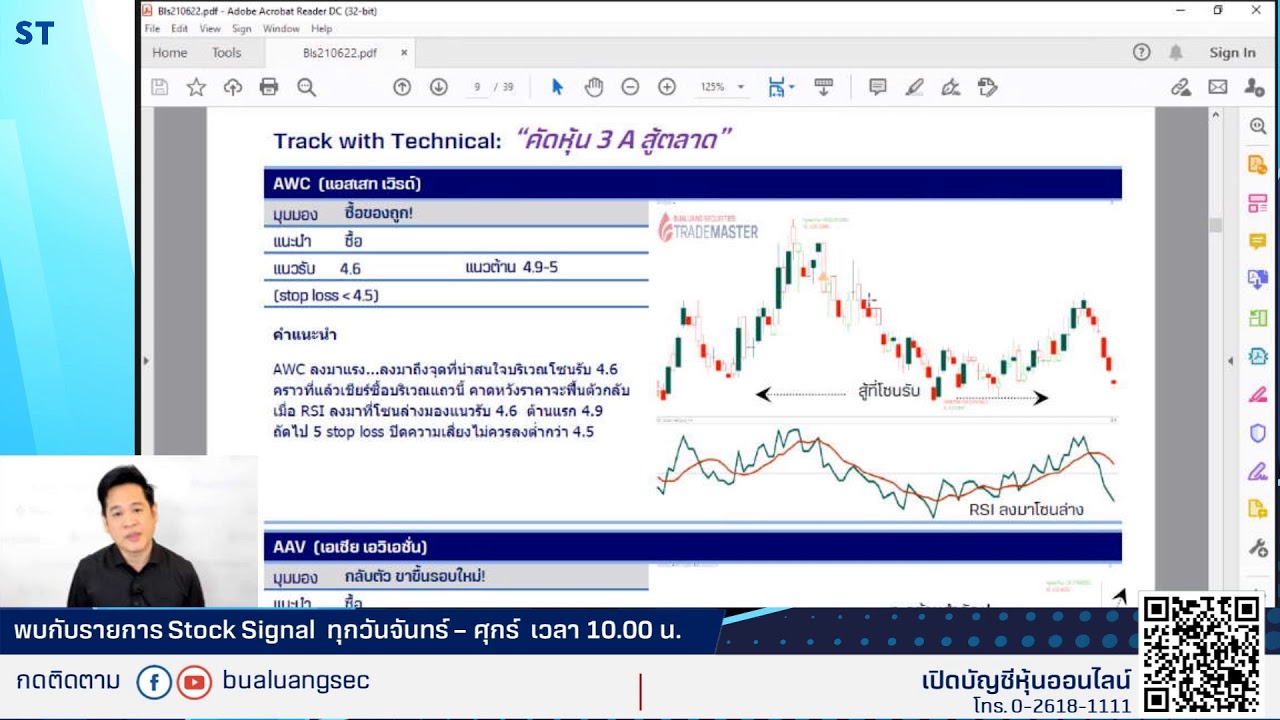Viewport: 1280px width, 720px height.
Task: Open the sign document pen icon
Action: (951, 87)
